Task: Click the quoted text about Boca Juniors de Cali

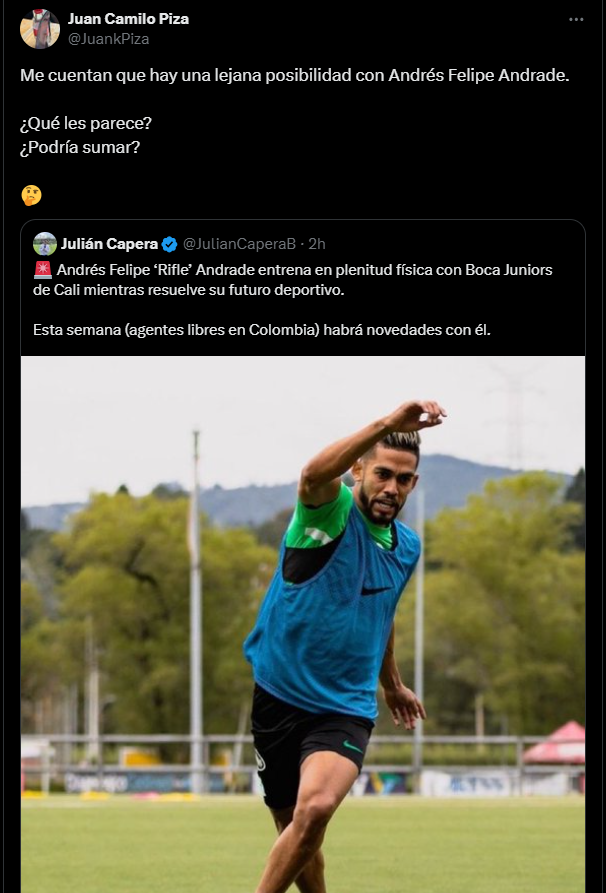Action: (293, 280)
